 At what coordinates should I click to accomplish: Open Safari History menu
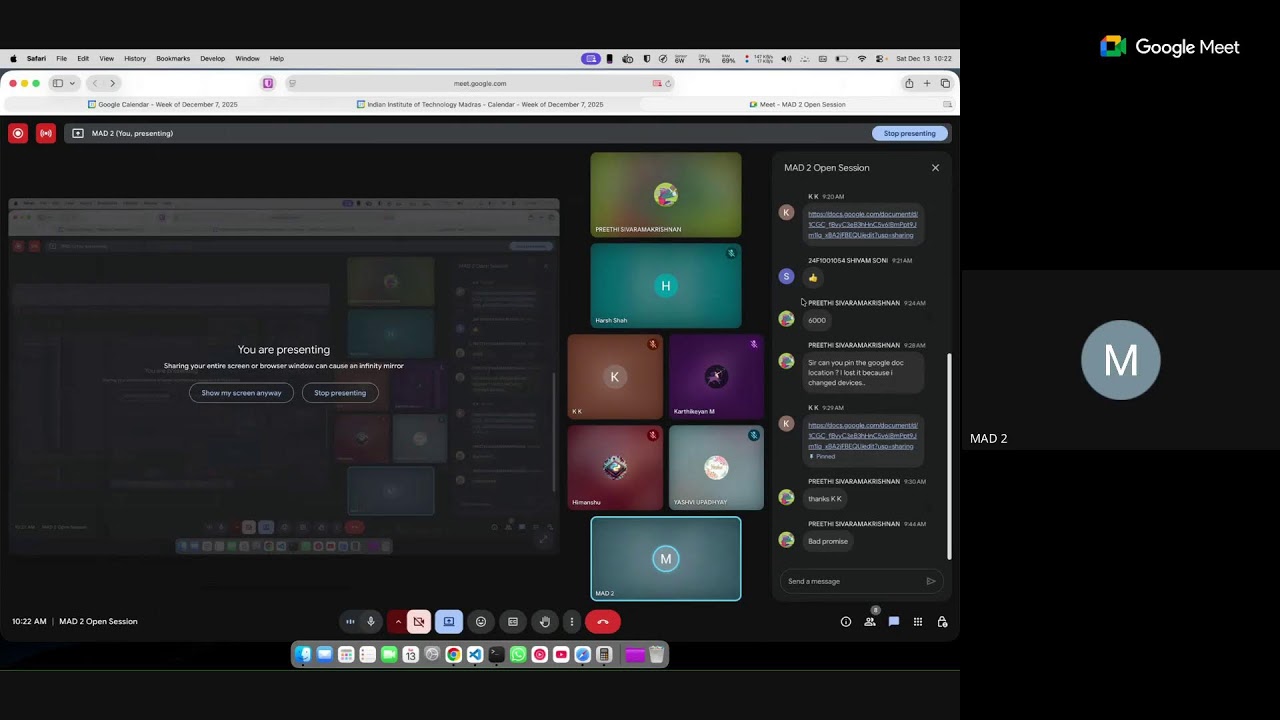click(x=135, y=59)
